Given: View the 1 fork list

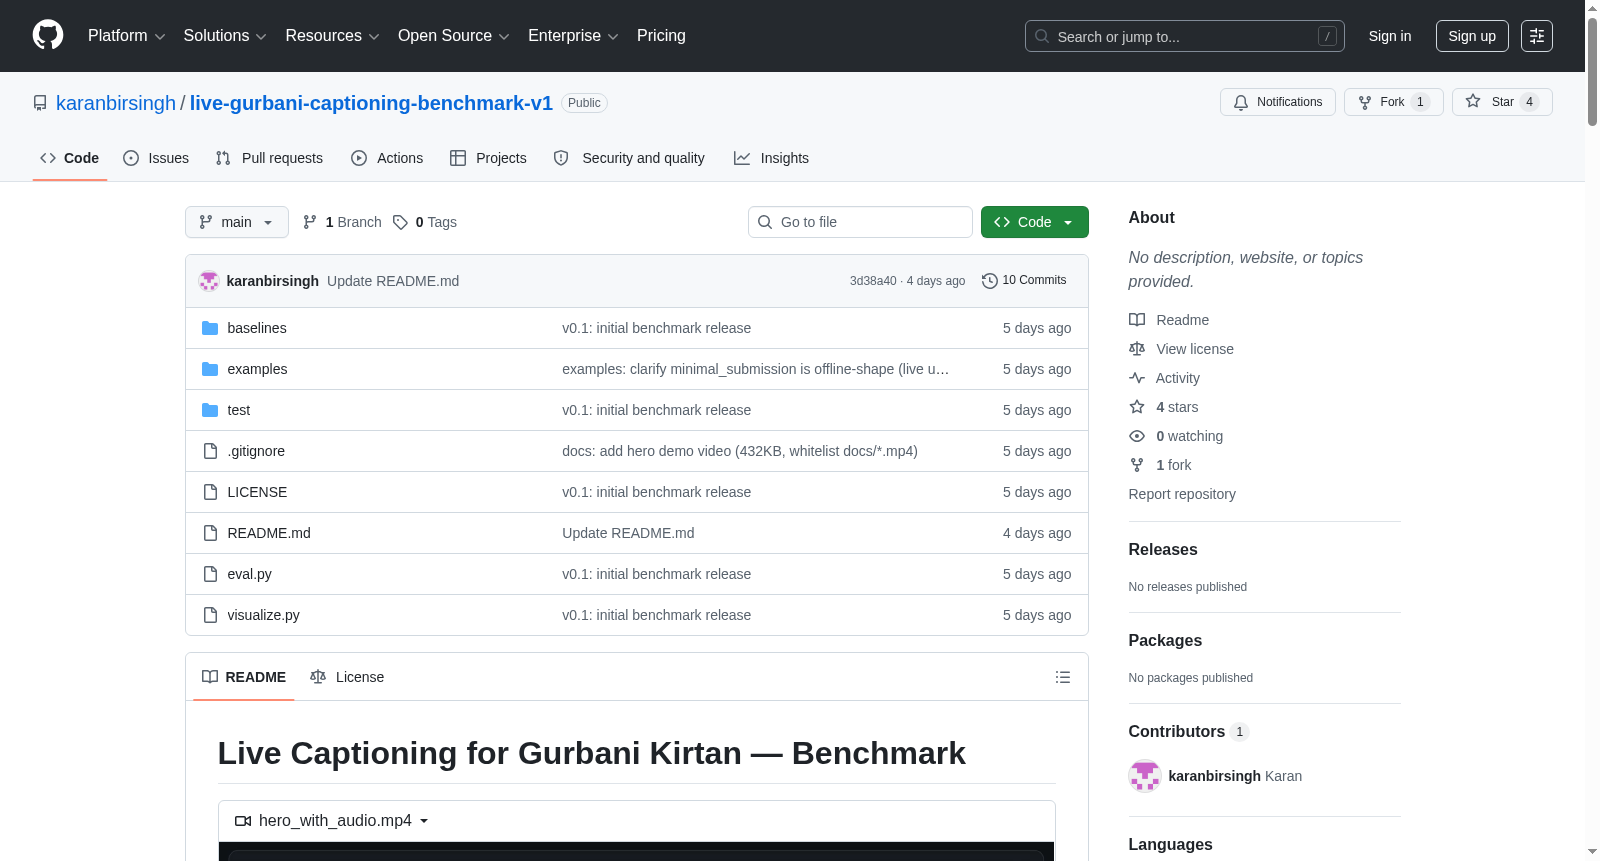Looking at the screenshot, I should click(1160, 465).
